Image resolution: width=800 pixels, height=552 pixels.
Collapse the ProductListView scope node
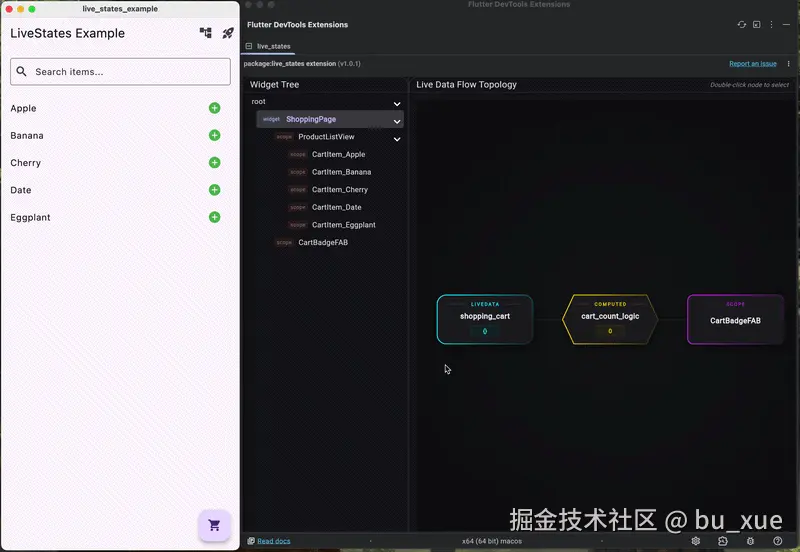[x=396, y=139]
